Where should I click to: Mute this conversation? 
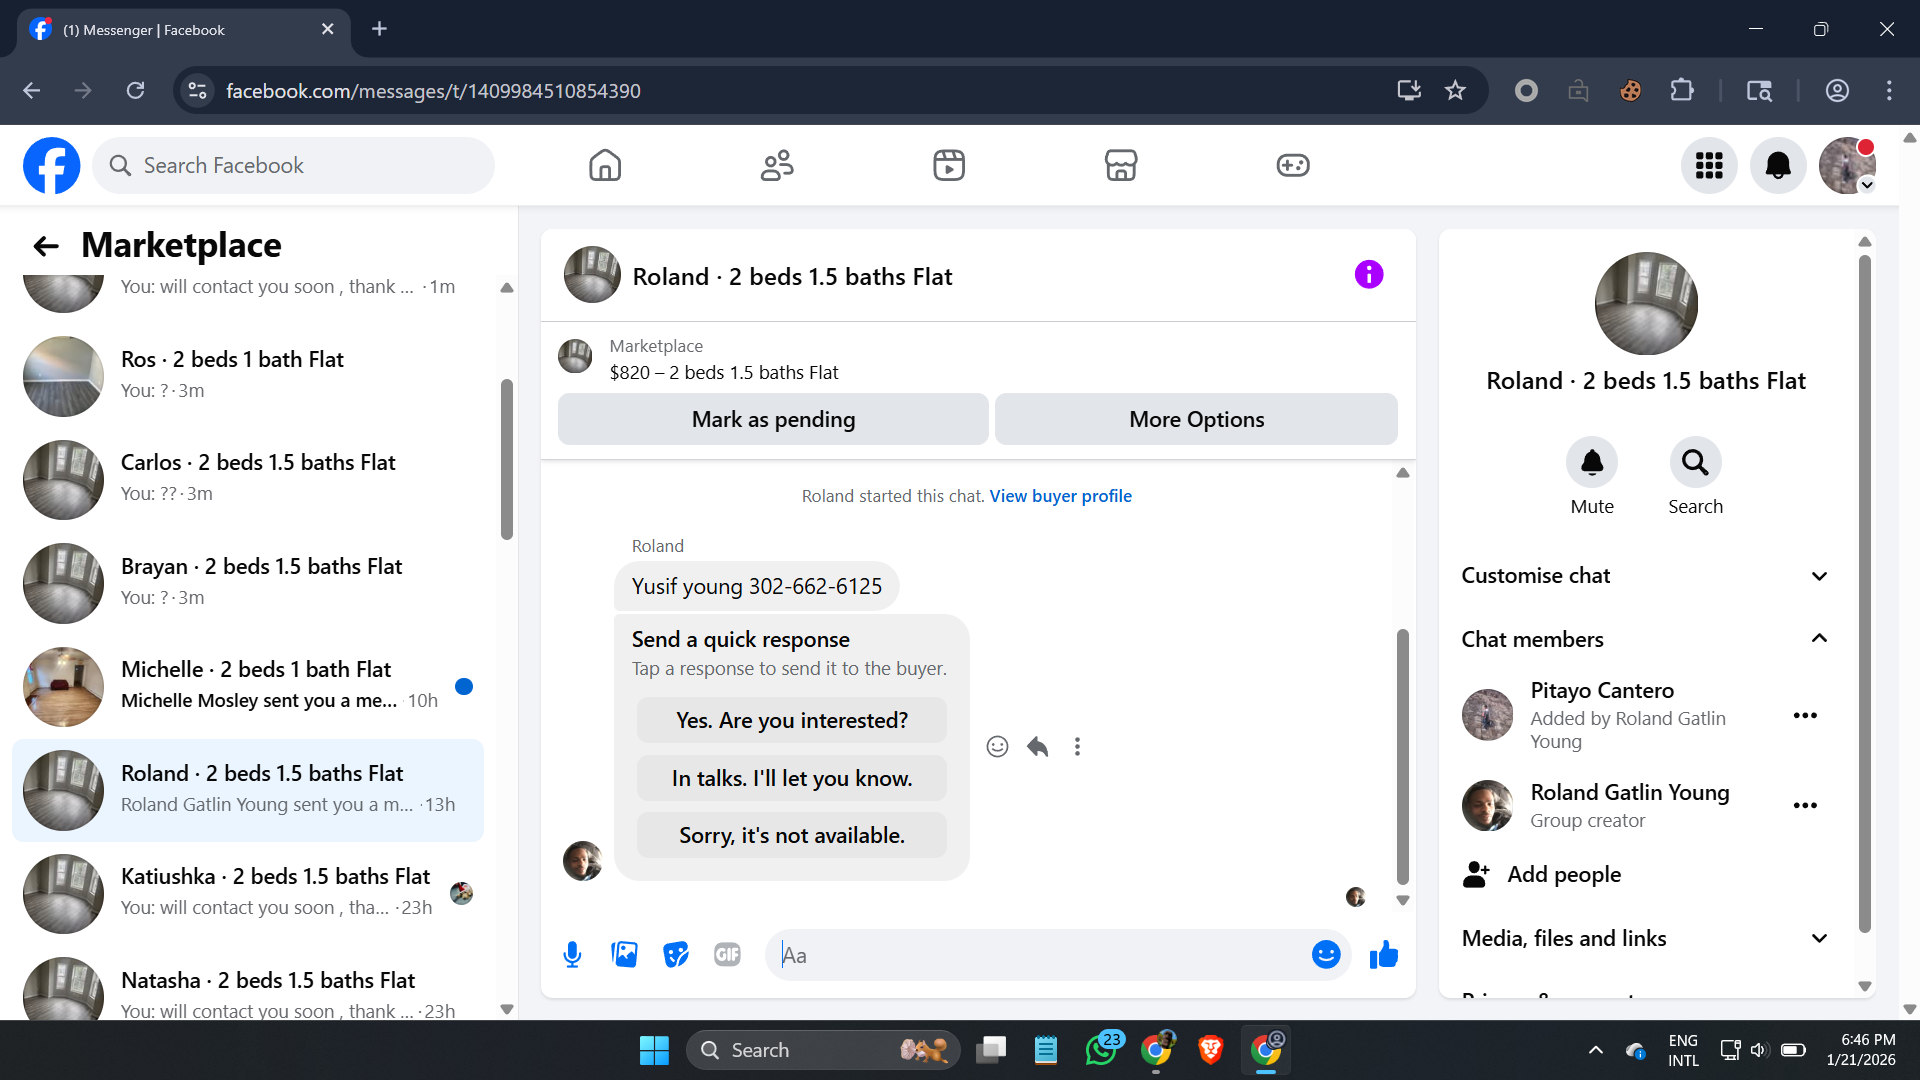pyautogui.click(x=1591, y=463)
